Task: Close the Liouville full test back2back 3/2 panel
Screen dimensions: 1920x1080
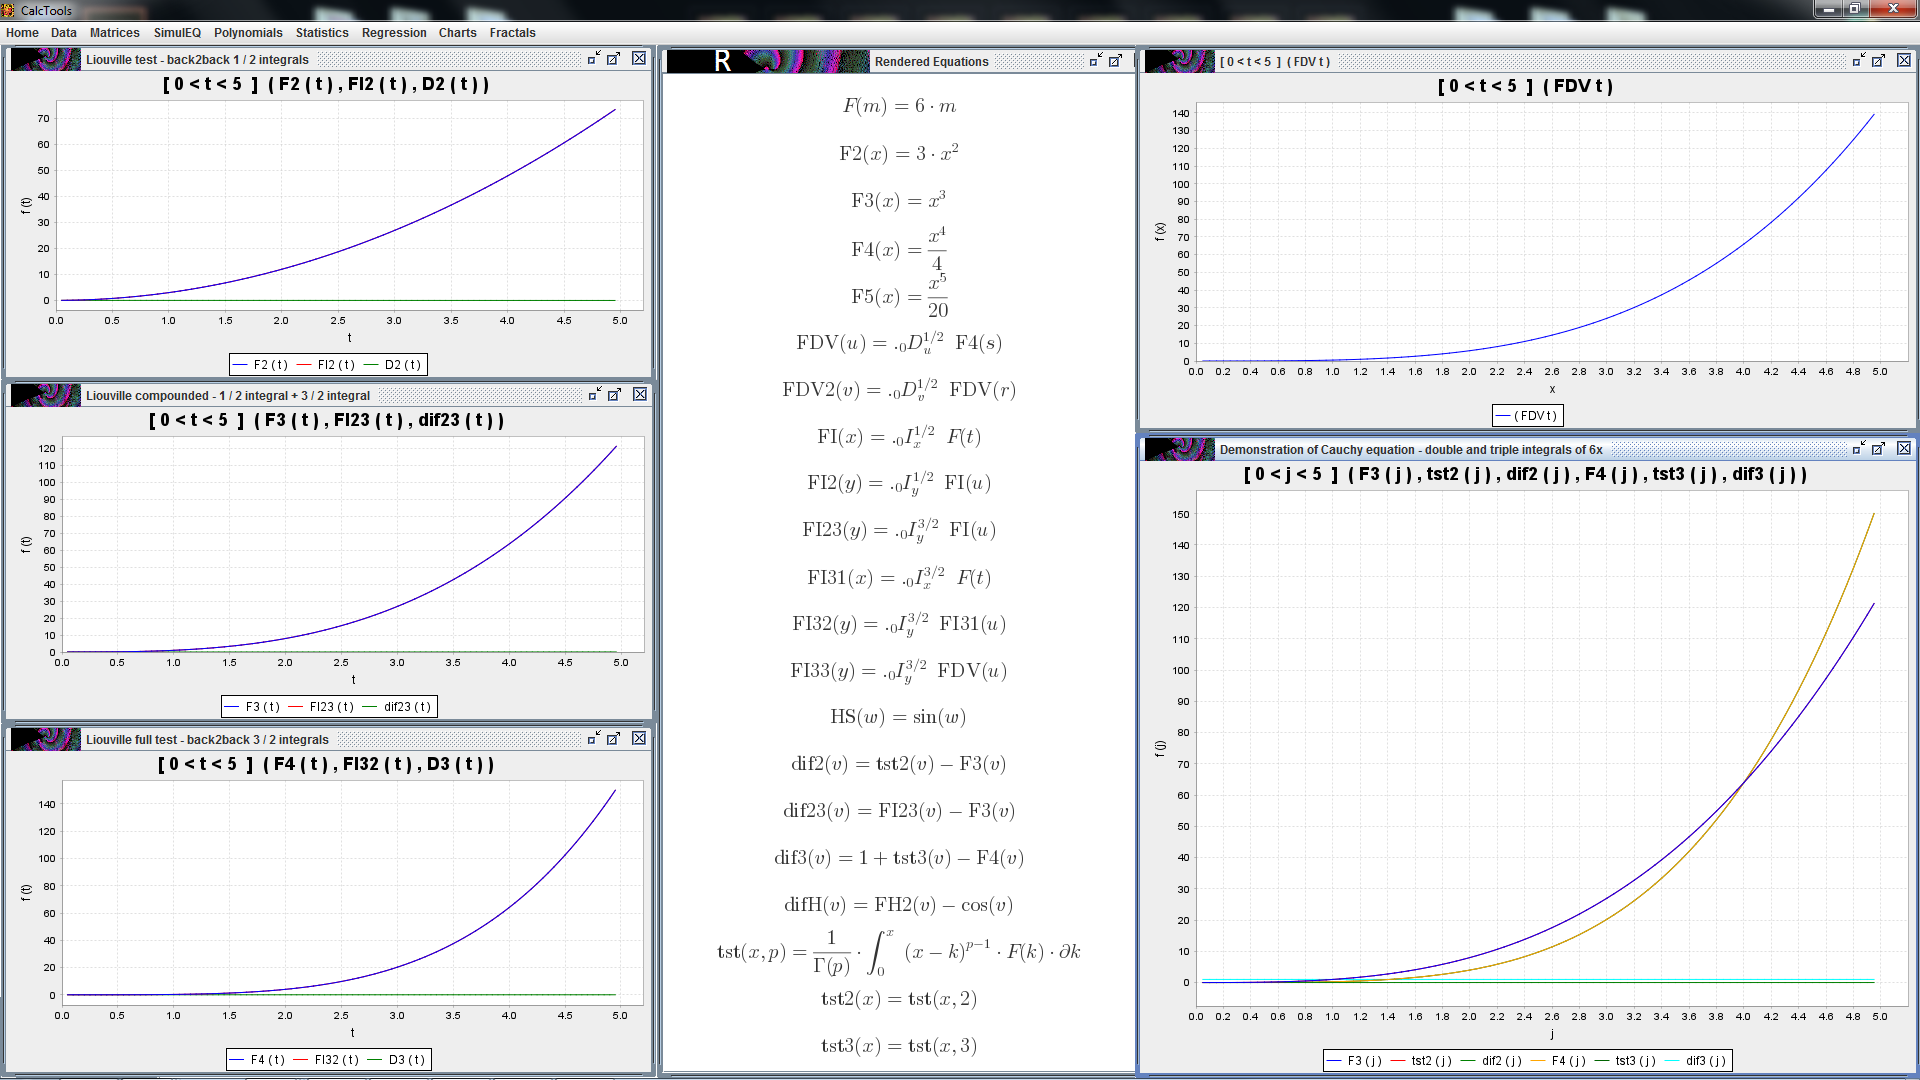Action: coord(639,738)
